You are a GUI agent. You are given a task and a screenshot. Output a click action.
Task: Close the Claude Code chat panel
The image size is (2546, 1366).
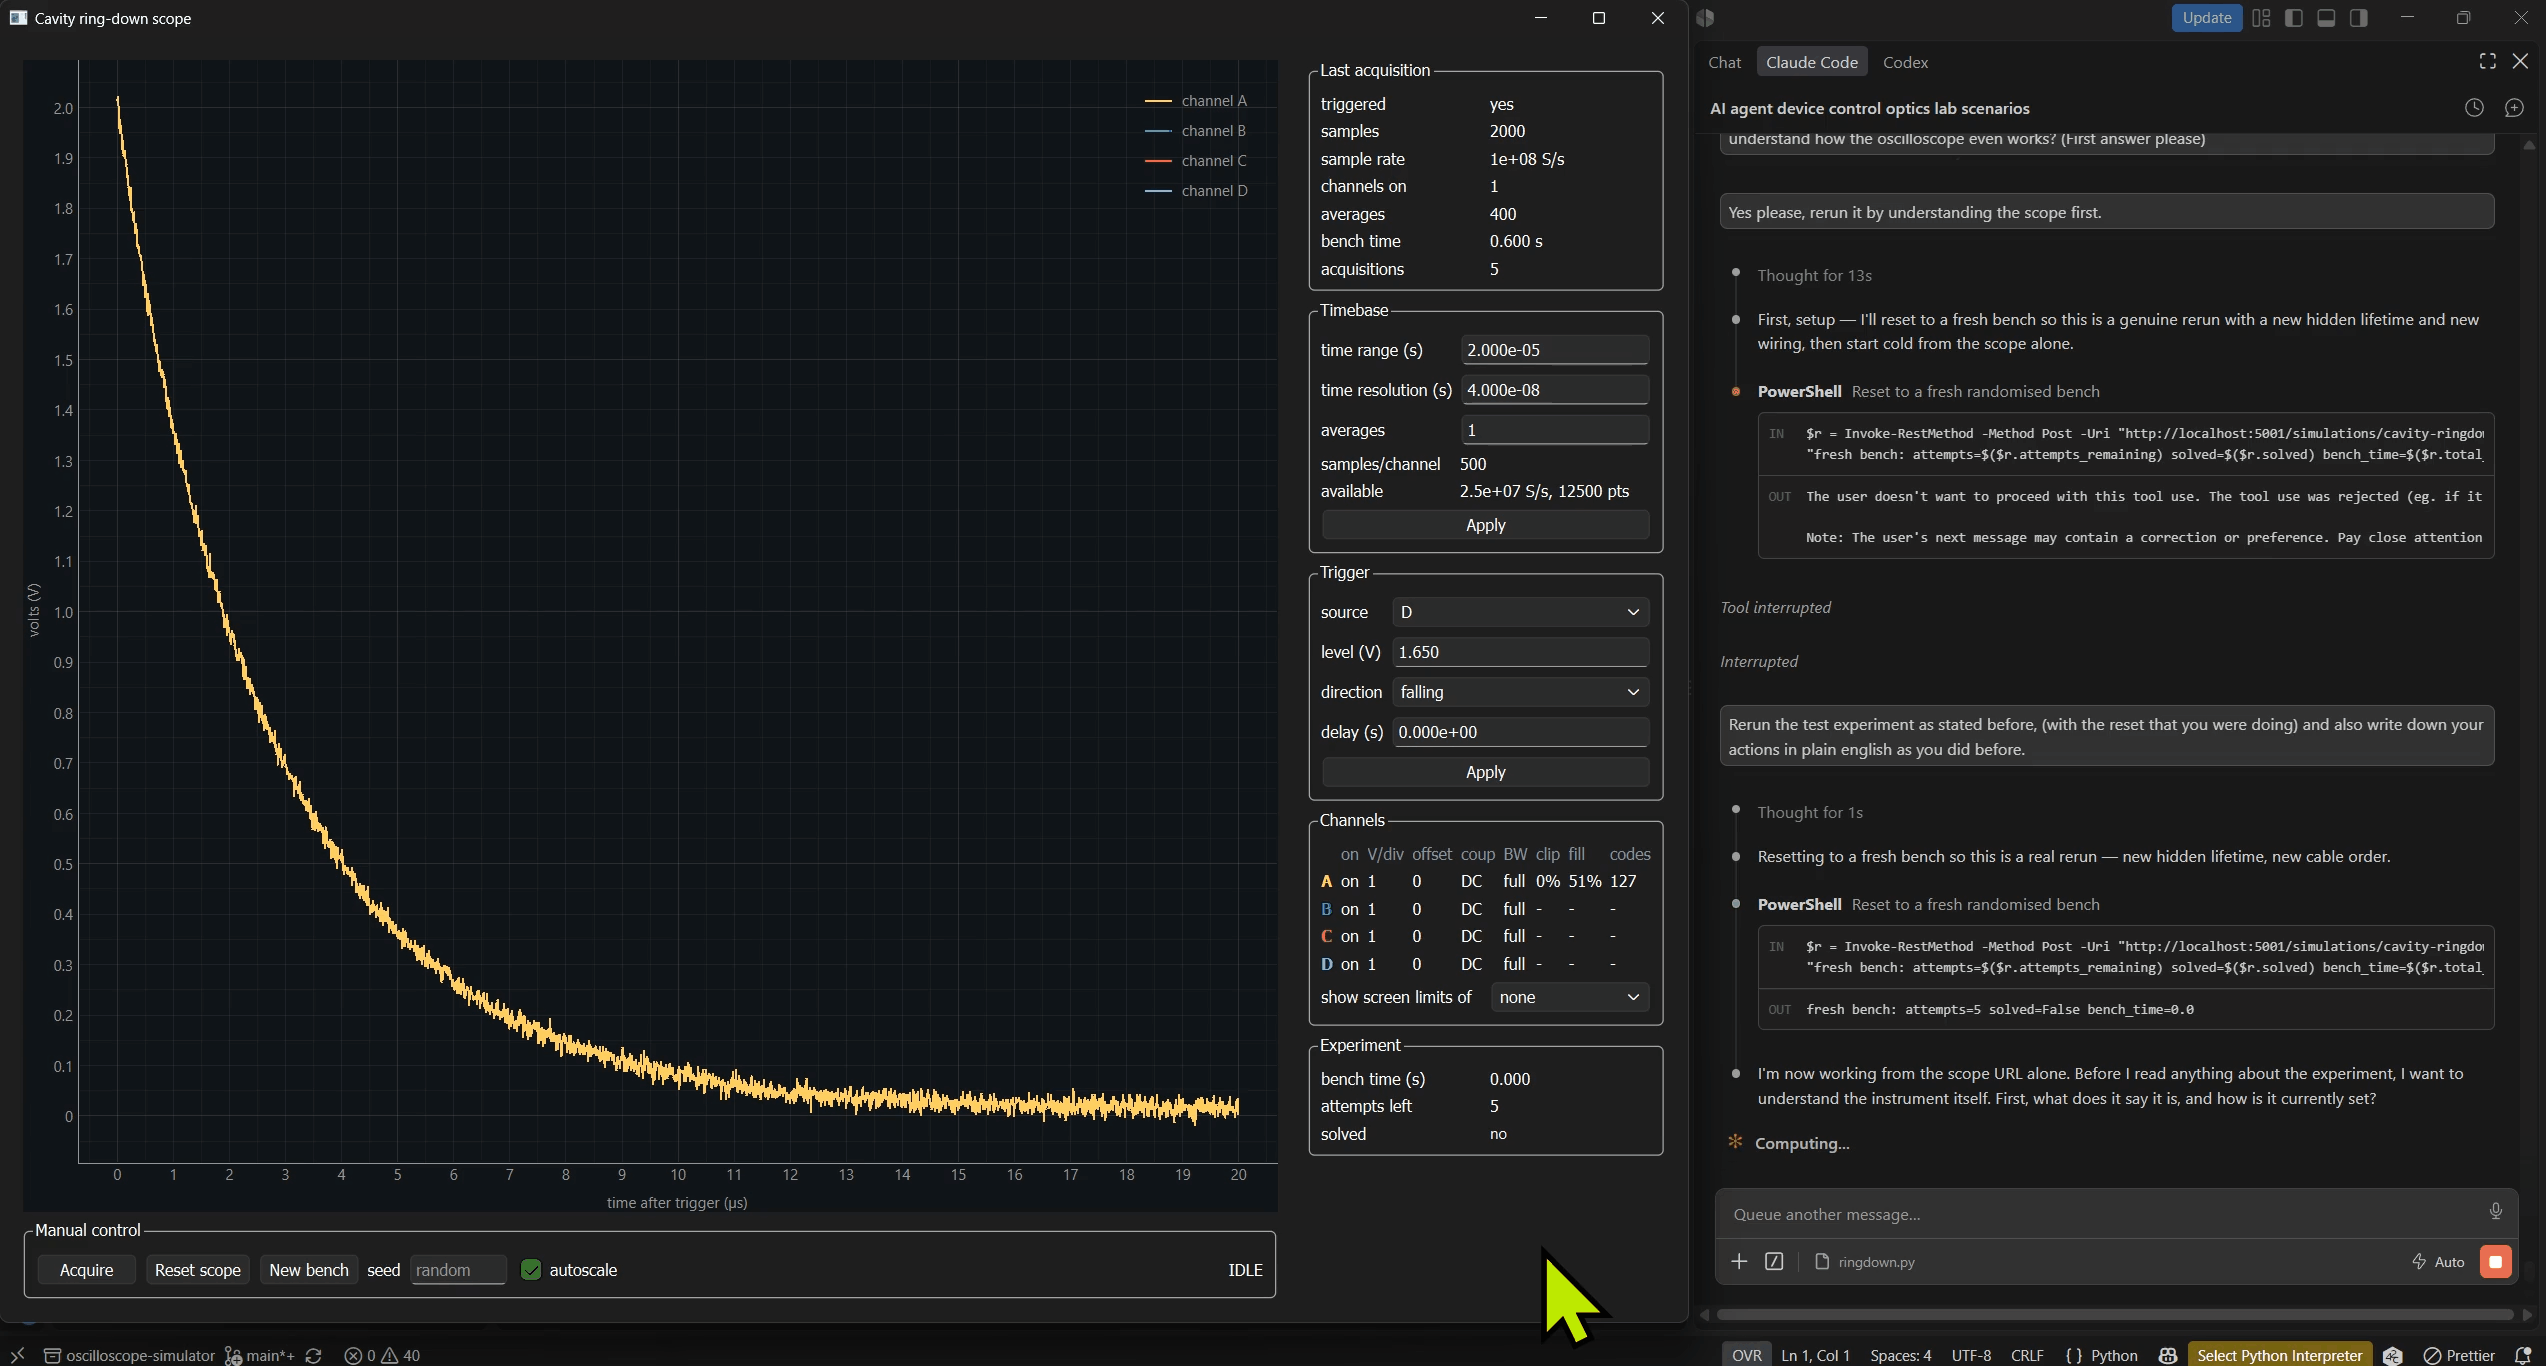point(2520,62)
